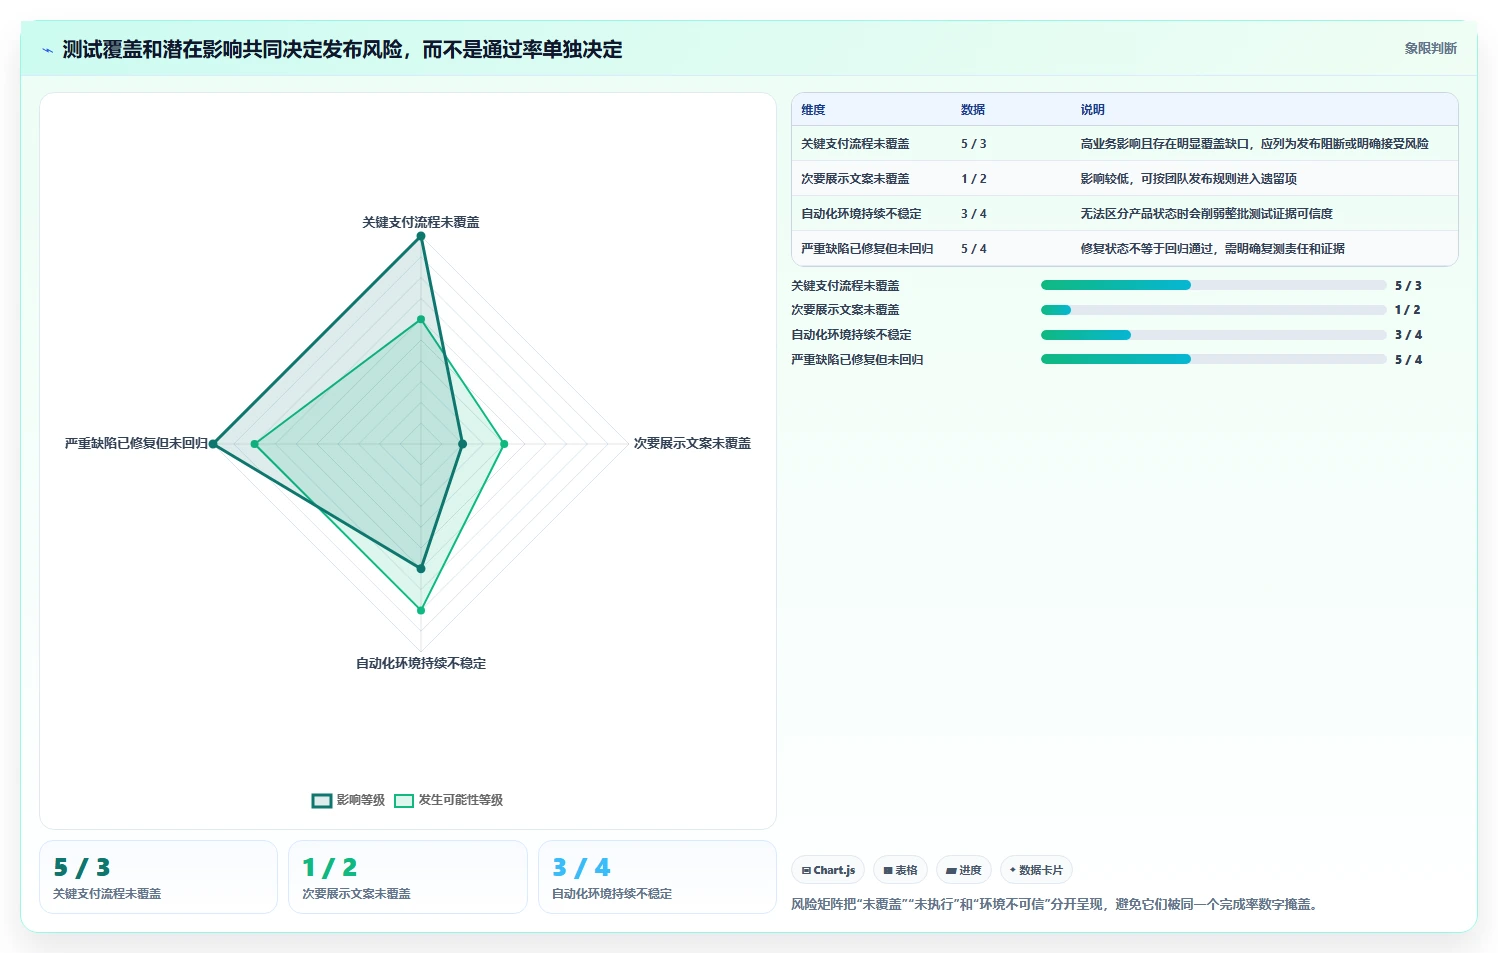This screenshot has width=1498, height=953.
Task: Select the 表格 chip
Action: [x=900, y=870]
